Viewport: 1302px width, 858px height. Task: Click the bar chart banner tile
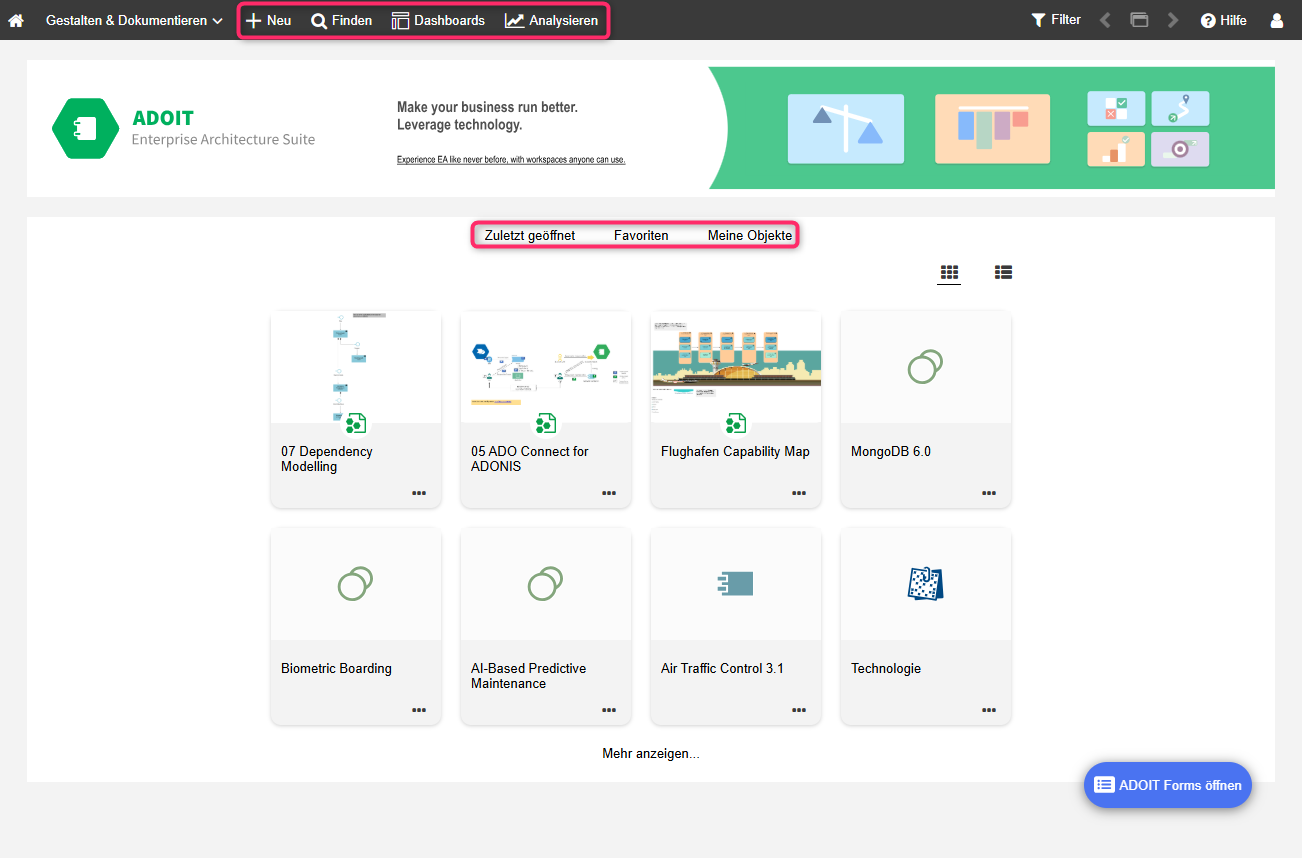(x=1116, y=149)
